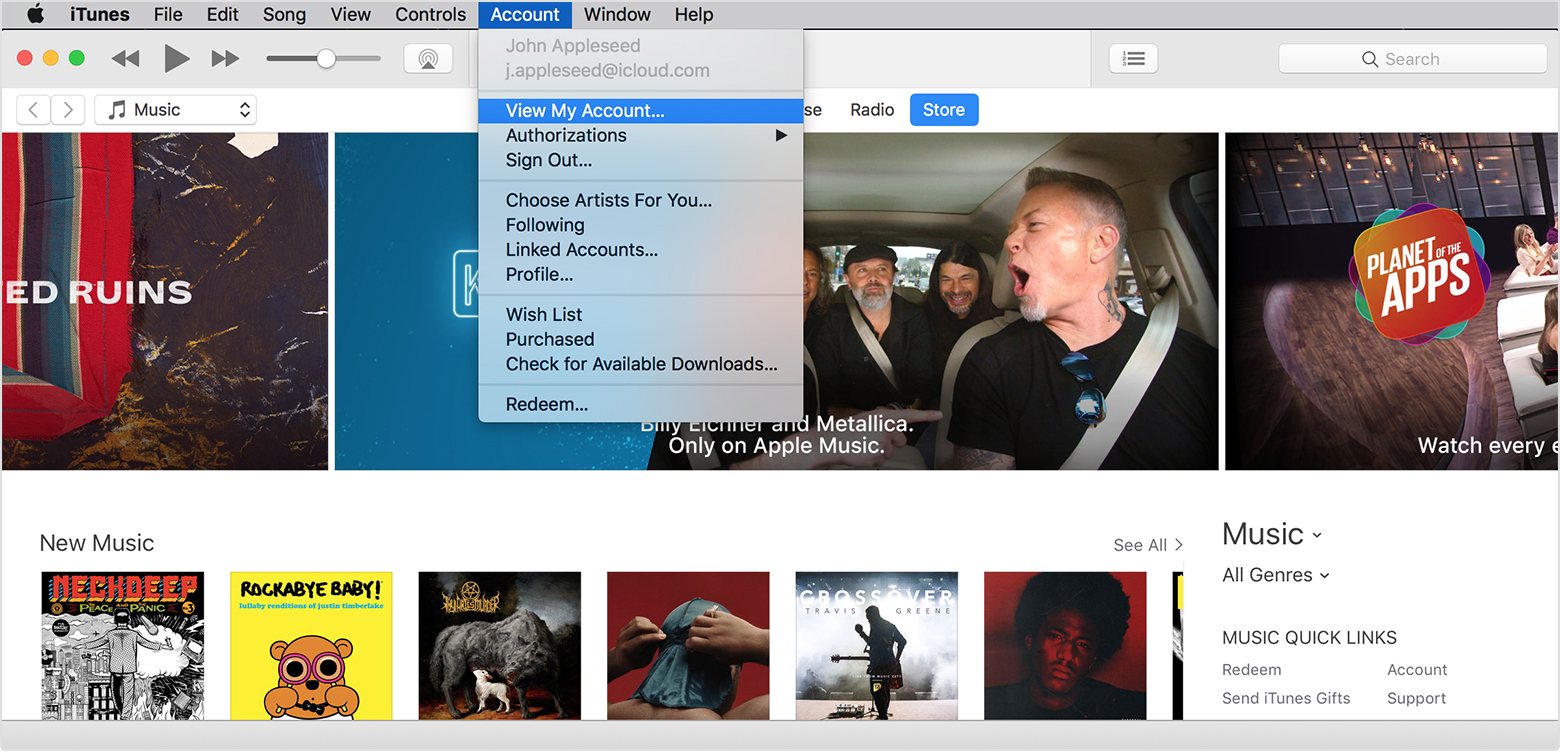Switch to the Radio tab
Viewport: 1560px width, 752px height.
click(872, 110)
